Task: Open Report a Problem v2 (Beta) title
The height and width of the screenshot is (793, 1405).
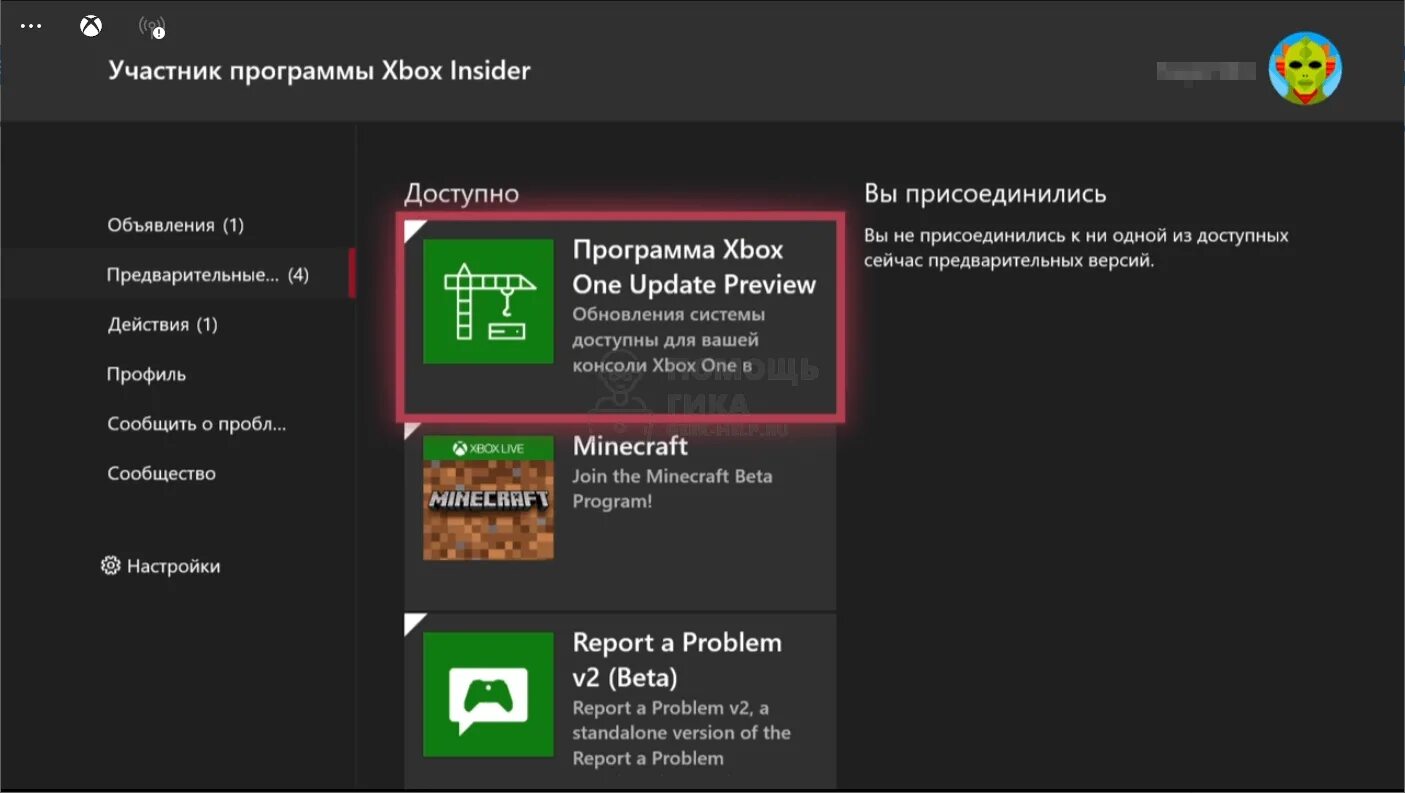Action: coord(677,660)
